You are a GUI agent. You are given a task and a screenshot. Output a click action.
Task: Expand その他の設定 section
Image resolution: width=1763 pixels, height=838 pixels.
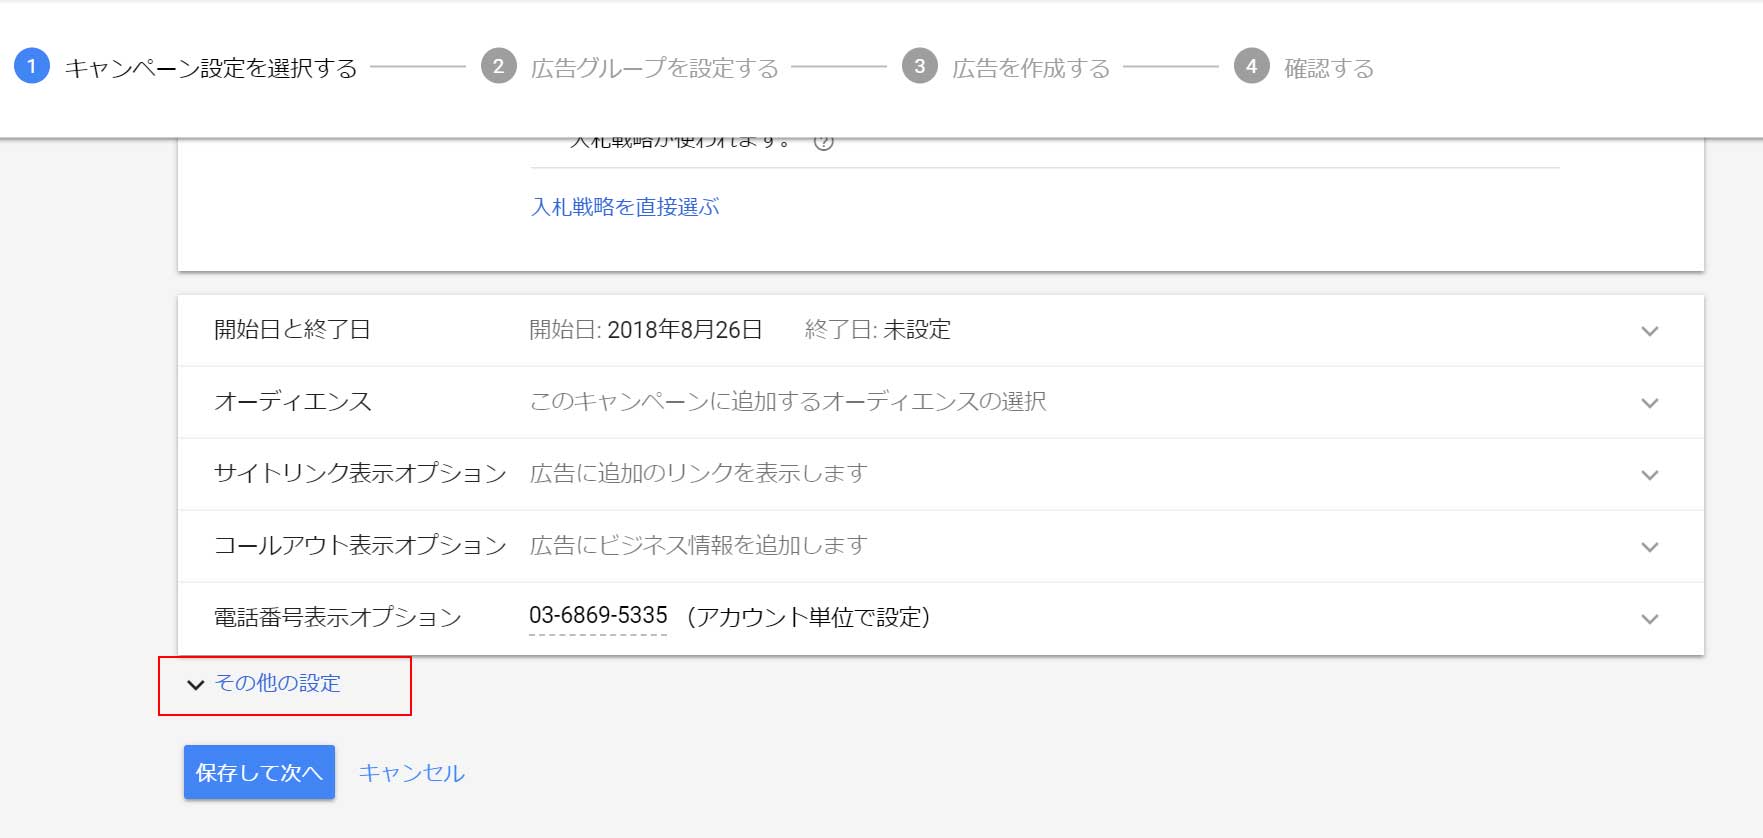[x=265, y=684]
